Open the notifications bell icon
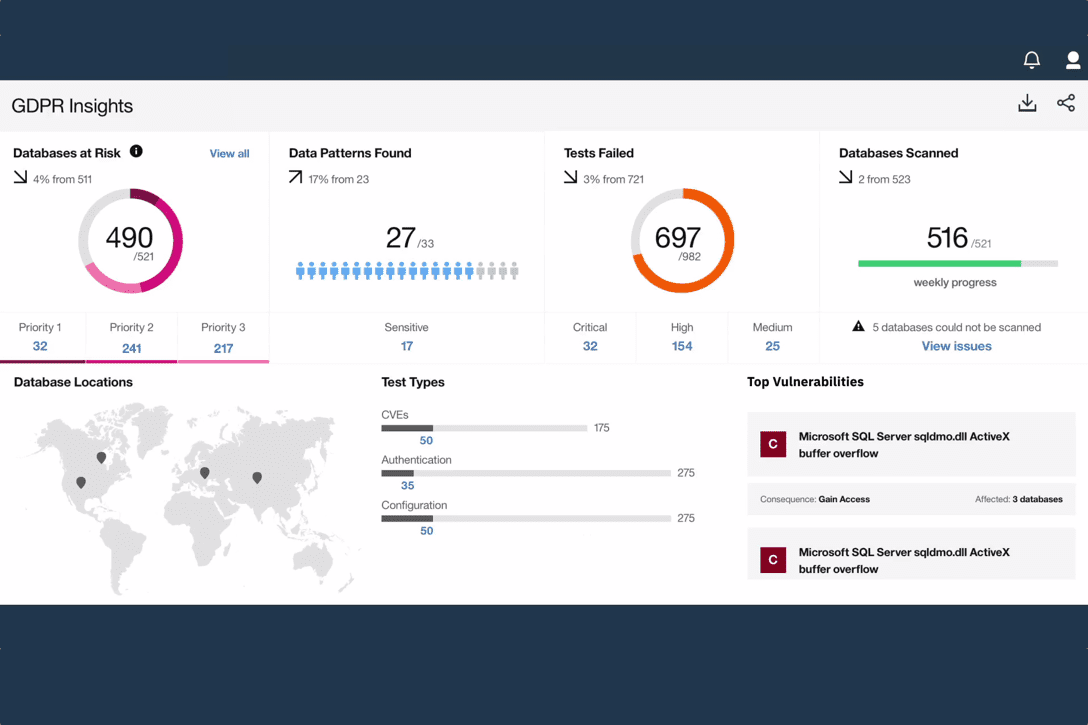Viewport: 1088px width, 725px height. [x=1031, y=61]
